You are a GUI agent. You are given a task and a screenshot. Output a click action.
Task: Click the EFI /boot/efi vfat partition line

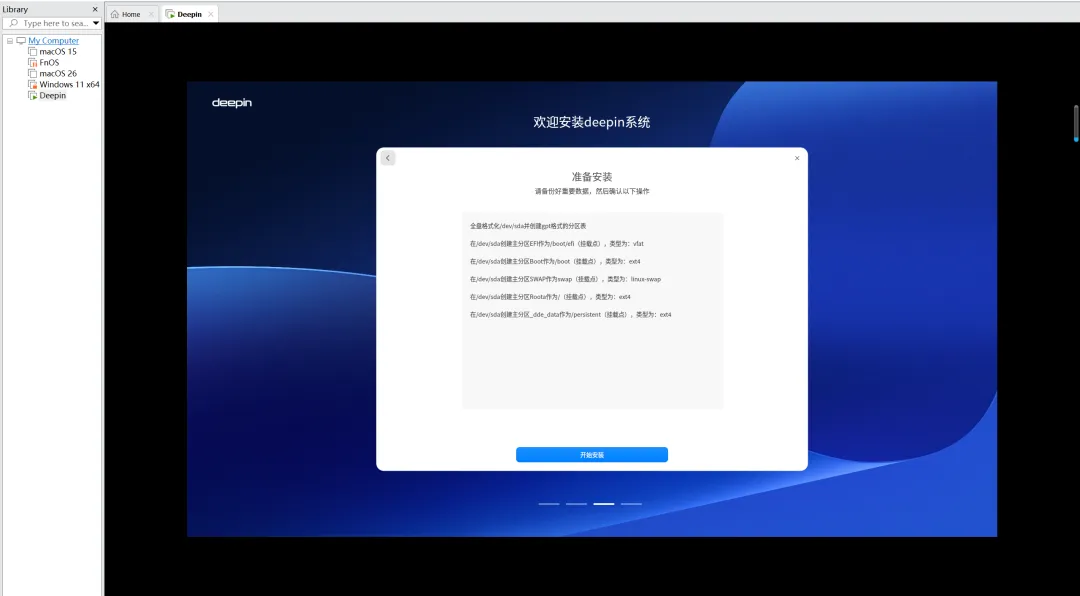click(557, 244)
